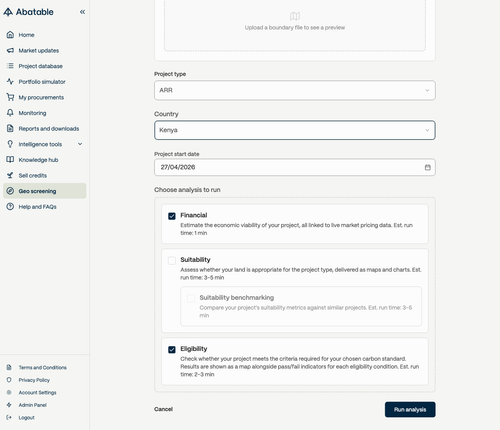Open Project database page
This screenshot has width=500, height=430.
click(45, 66)
